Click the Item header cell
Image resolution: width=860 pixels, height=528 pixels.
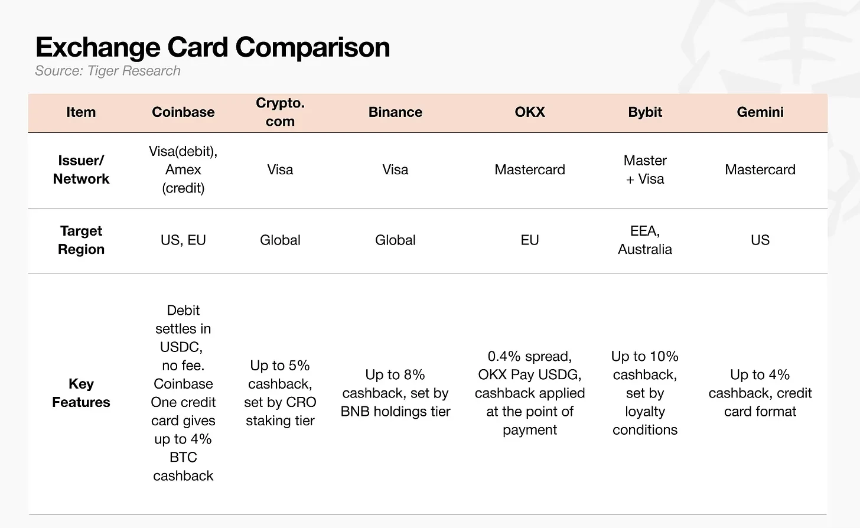coord(81,112)
